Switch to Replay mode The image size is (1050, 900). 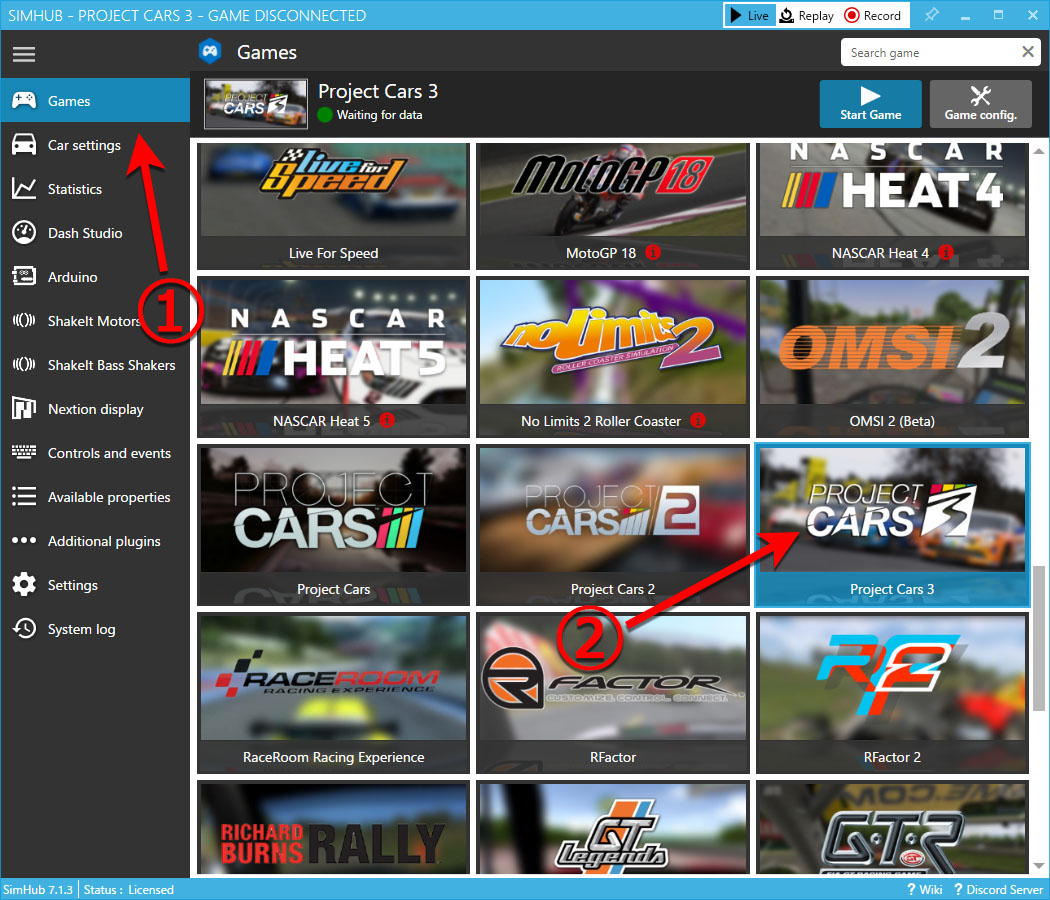tap(807, 15)
